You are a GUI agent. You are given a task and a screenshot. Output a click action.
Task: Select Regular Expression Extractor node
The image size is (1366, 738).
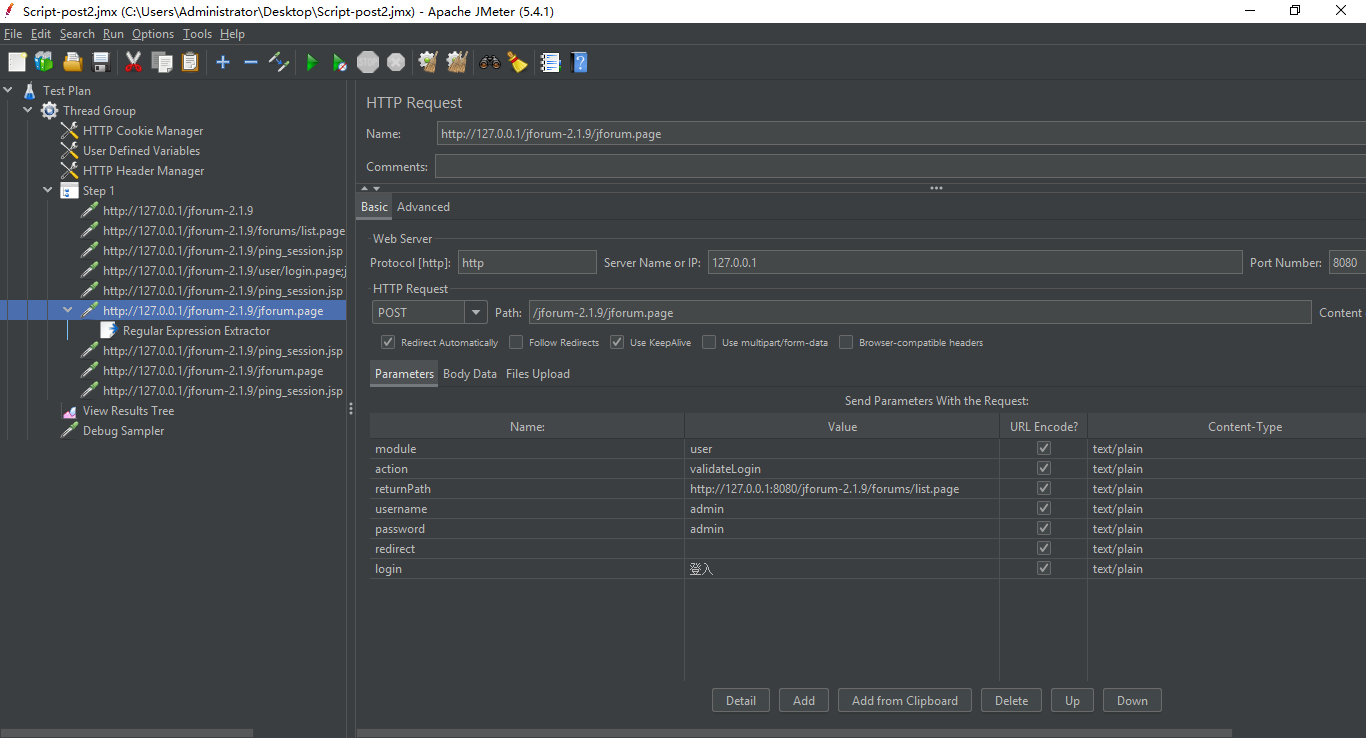click(196, 331)
